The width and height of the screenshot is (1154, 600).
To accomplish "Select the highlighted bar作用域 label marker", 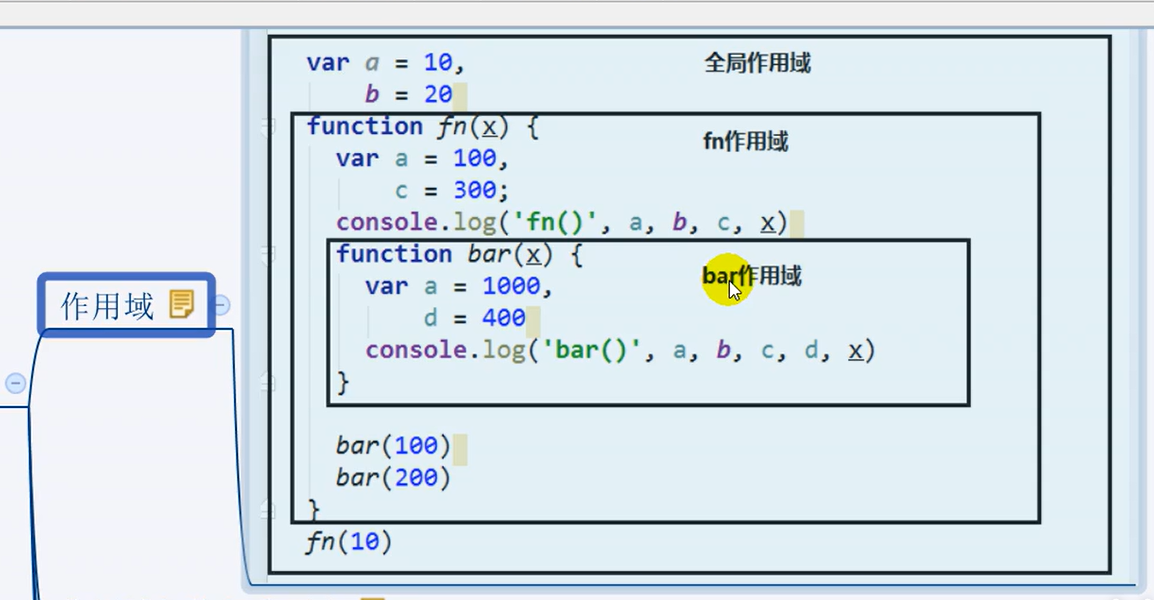I will (752, 277).
